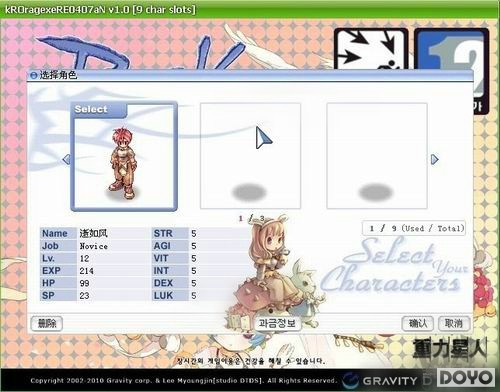500x392 pixels.
Task: Click the 删除 delete button
Action: tap(47, 323)
